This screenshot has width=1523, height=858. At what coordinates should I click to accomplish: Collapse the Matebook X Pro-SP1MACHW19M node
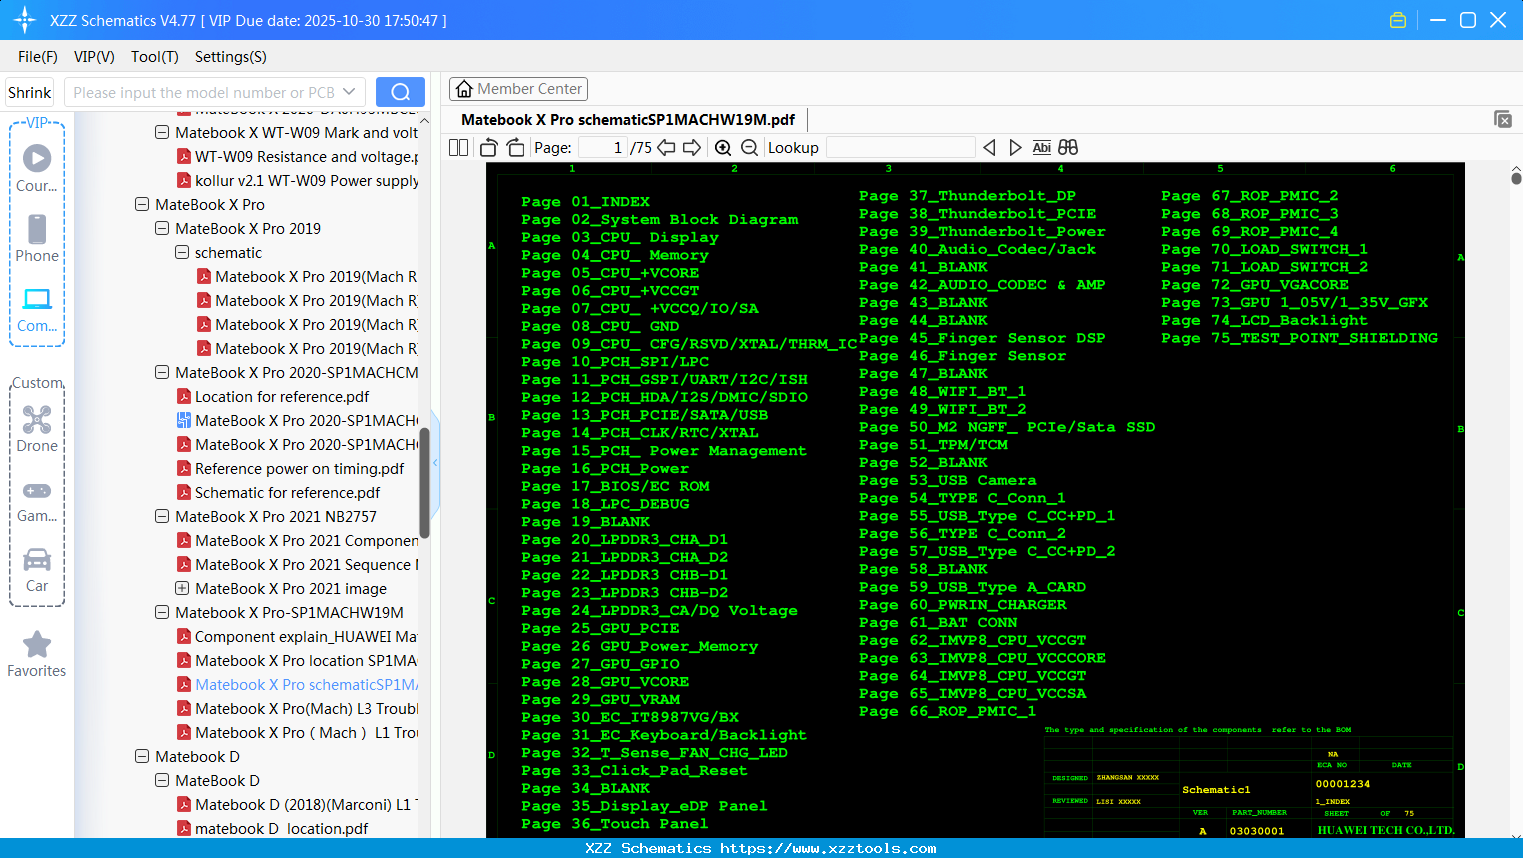[162, 612]
